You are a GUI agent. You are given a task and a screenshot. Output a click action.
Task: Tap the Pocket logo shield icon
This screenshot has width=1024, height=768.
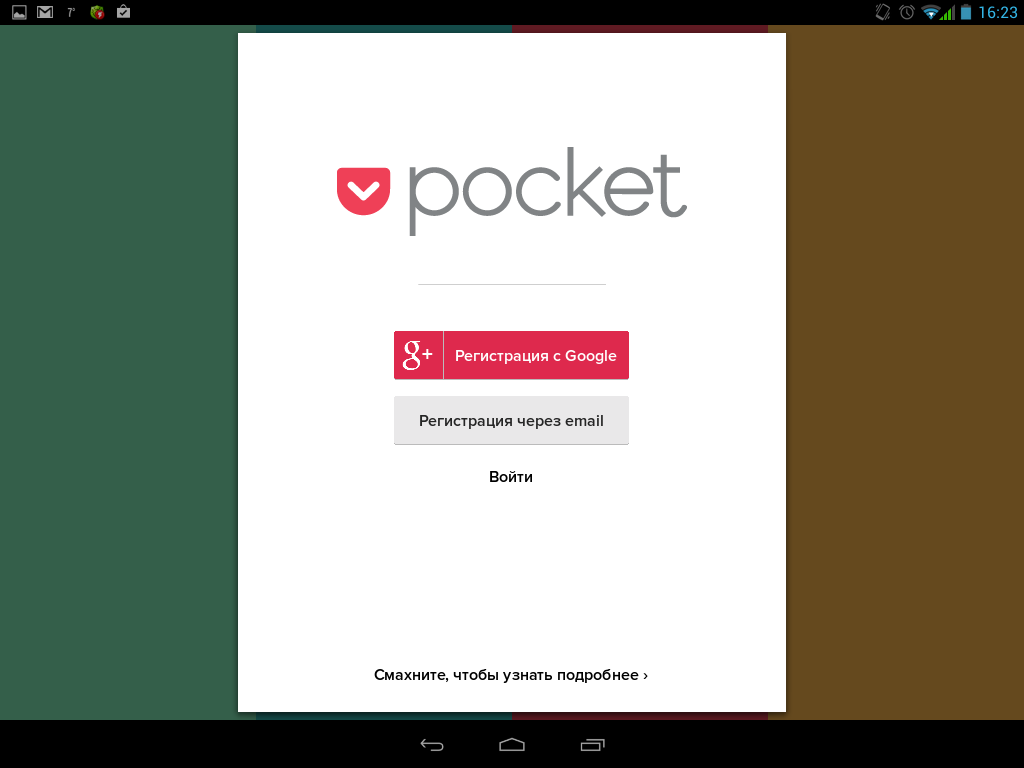[363, 191]
